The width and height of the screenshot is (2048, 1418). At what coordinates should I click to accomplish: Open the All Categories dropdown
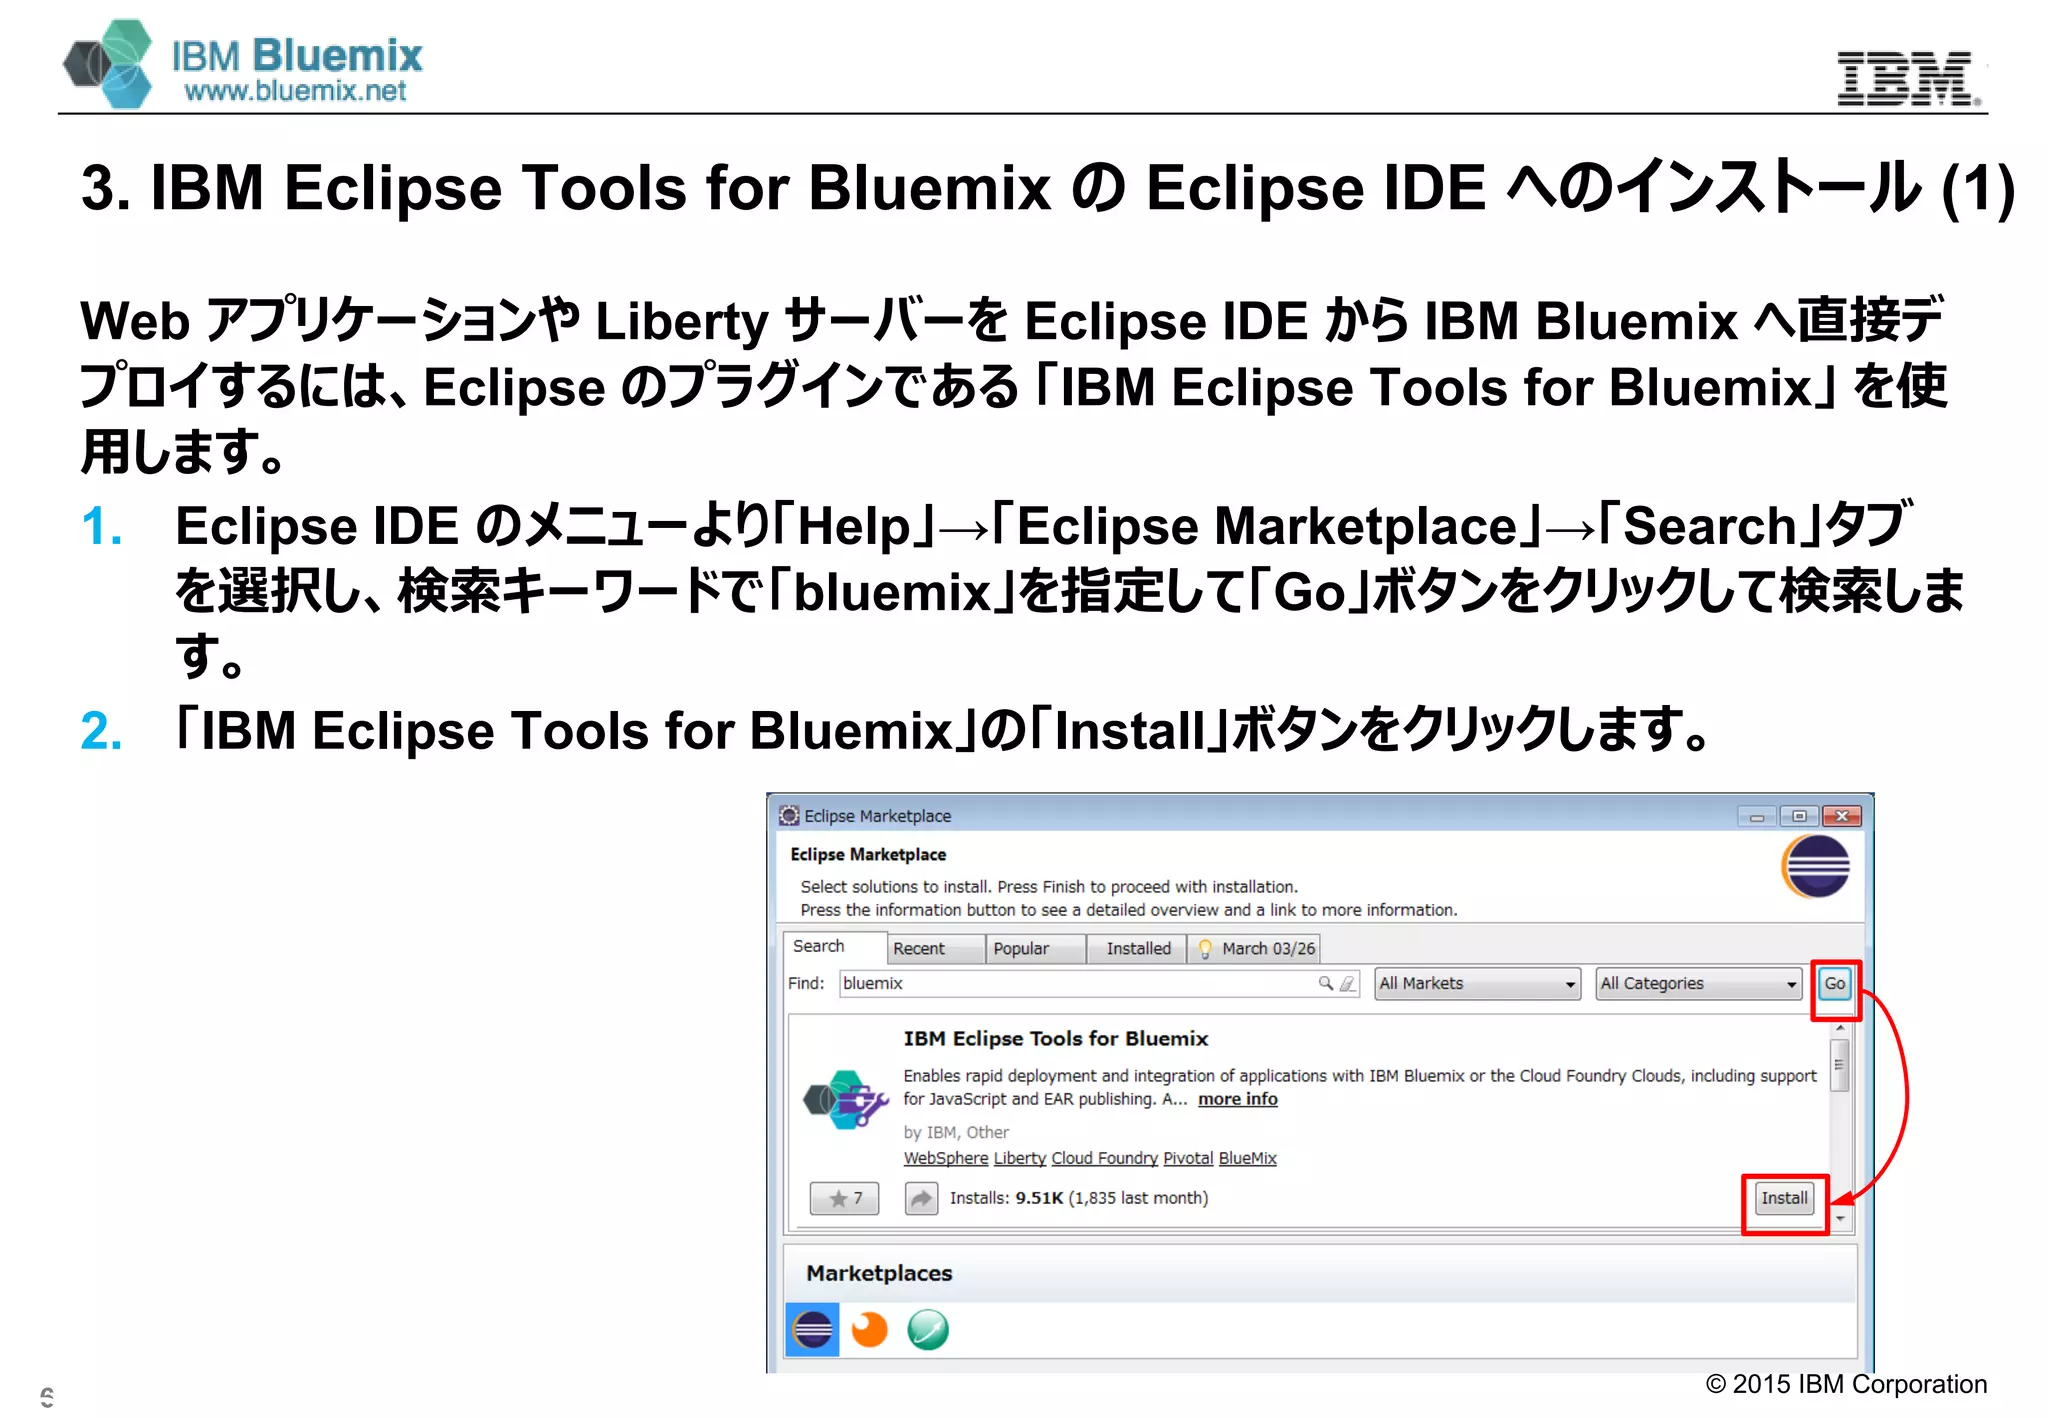1698,984
